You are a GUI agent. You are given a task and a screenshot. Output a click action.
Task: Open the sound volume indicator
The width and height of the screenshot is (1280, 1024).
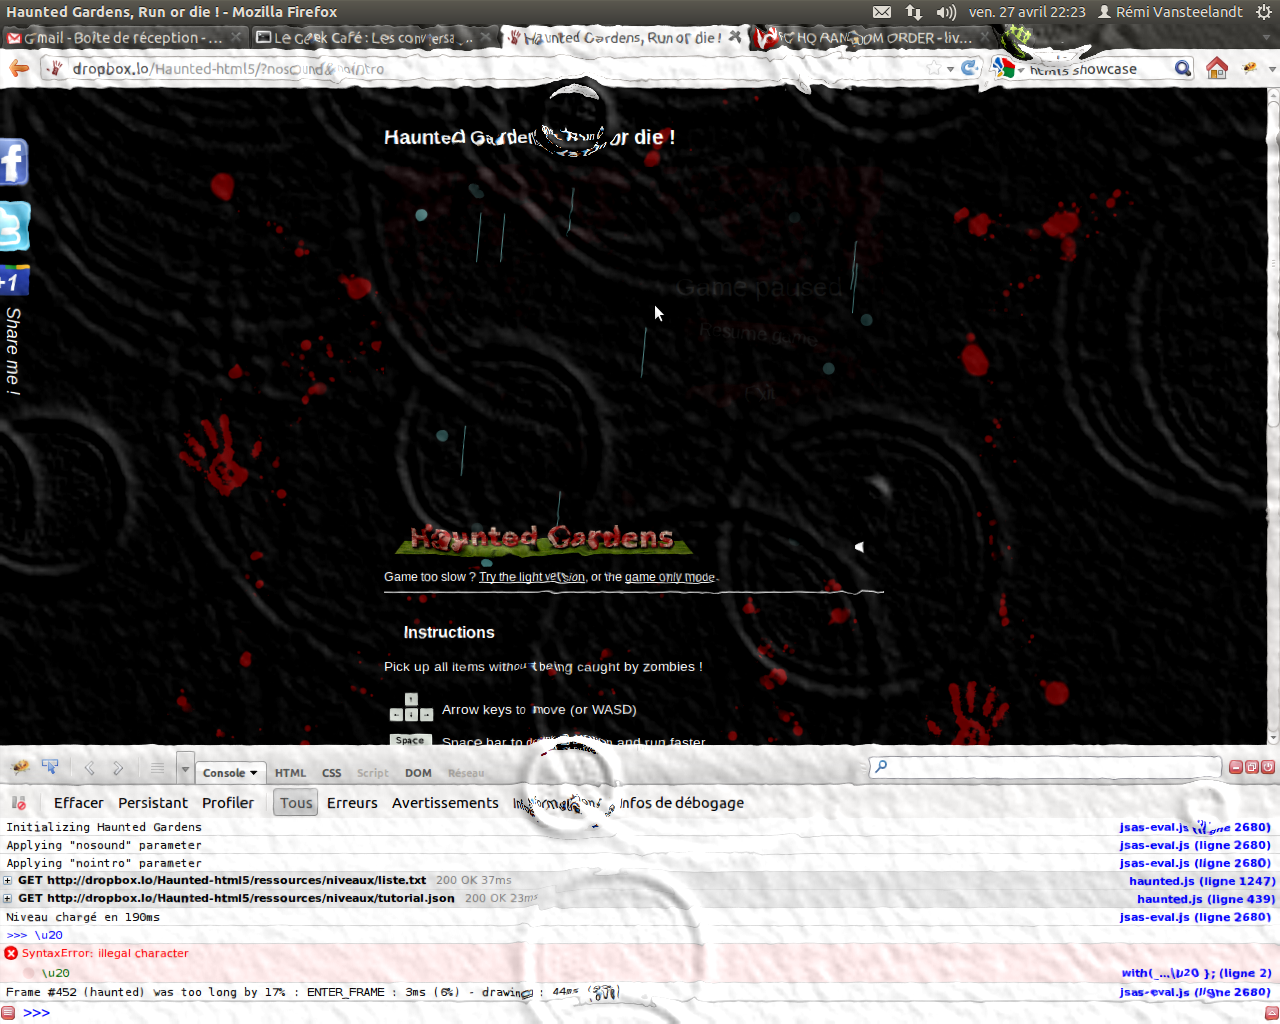pyautogui.click(x=946, y=12)
